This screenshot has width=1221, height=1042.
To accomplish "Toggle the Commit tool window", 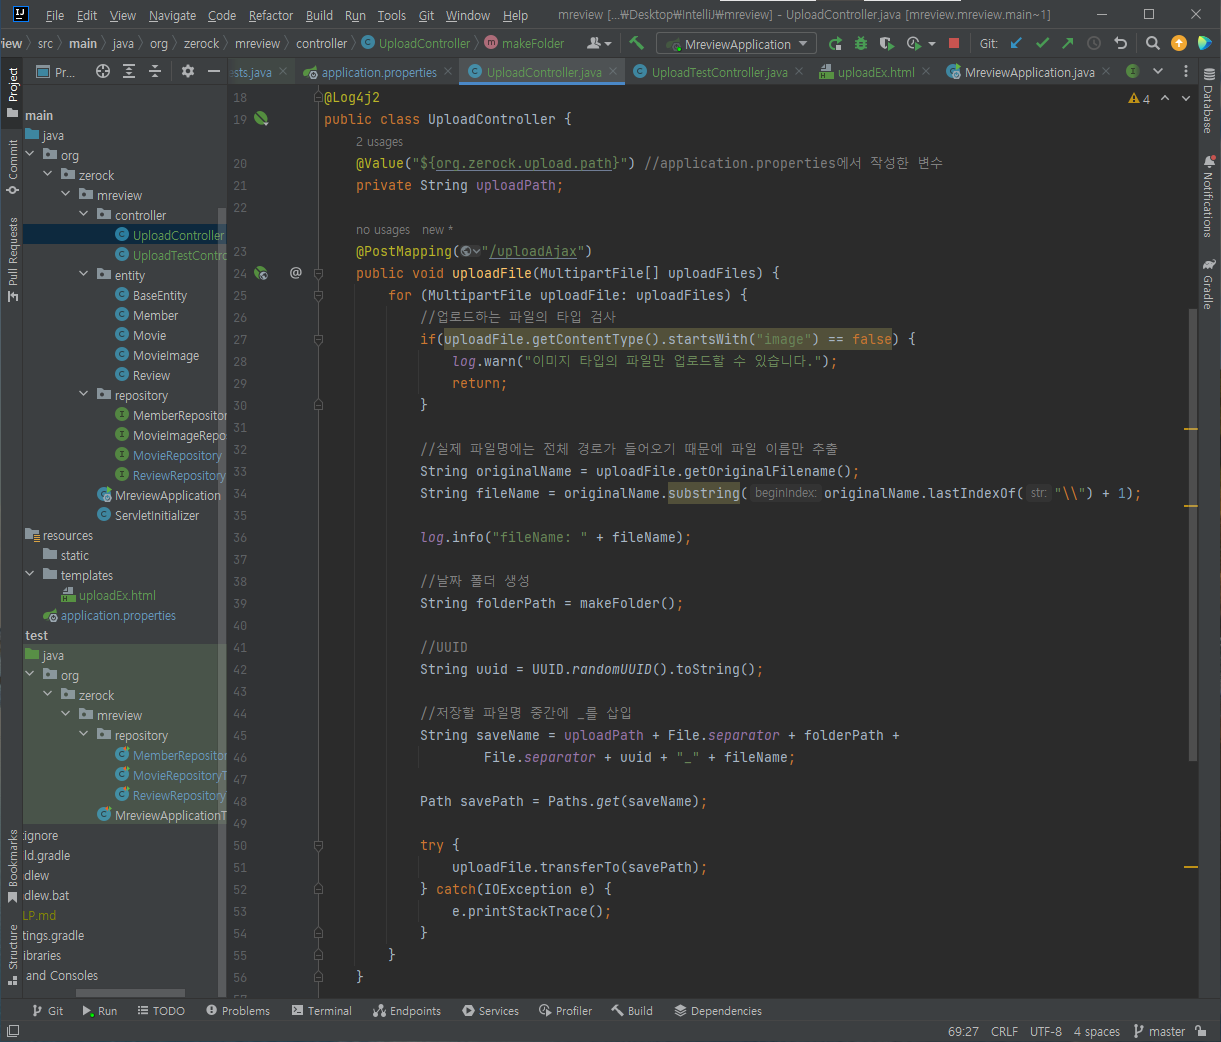I will (12, 166).
